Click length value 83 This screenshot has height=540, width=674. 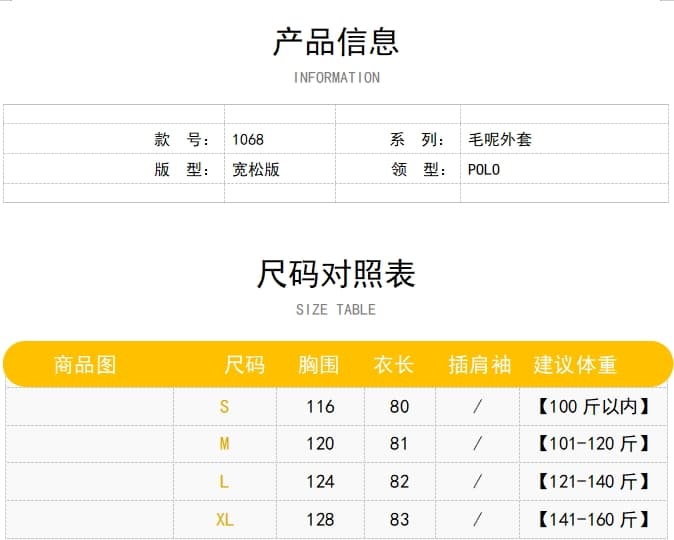pos(399,520)
